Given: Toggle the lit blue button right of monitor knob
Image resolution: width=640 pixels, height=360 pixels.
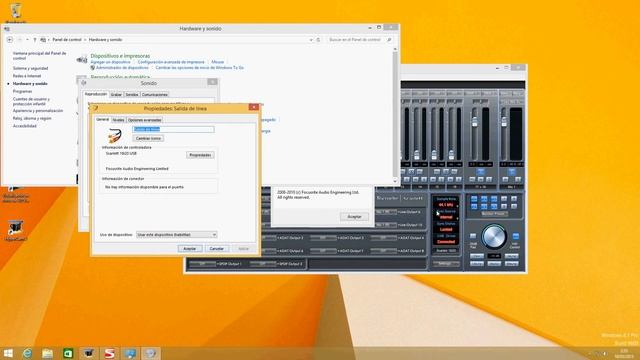Looking at the screenshot, I should point(516,236).
